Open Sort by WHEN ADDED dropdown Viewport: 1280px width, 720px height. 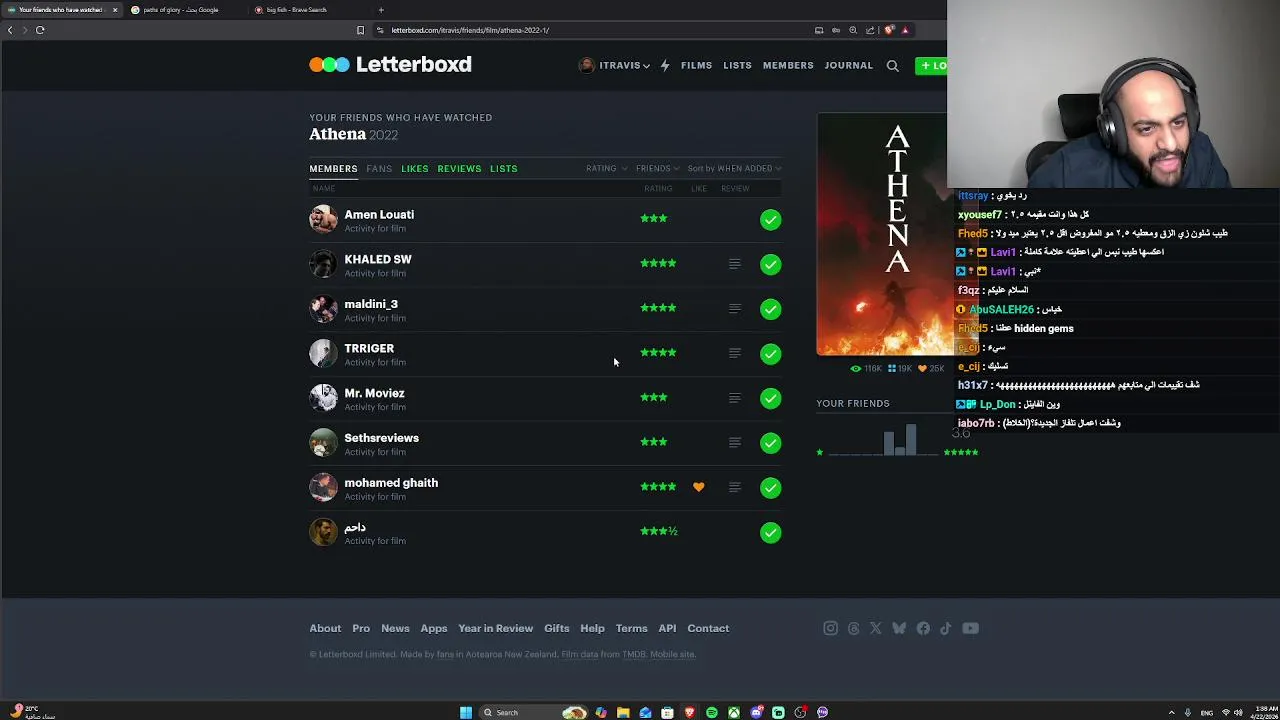(734, 168)
